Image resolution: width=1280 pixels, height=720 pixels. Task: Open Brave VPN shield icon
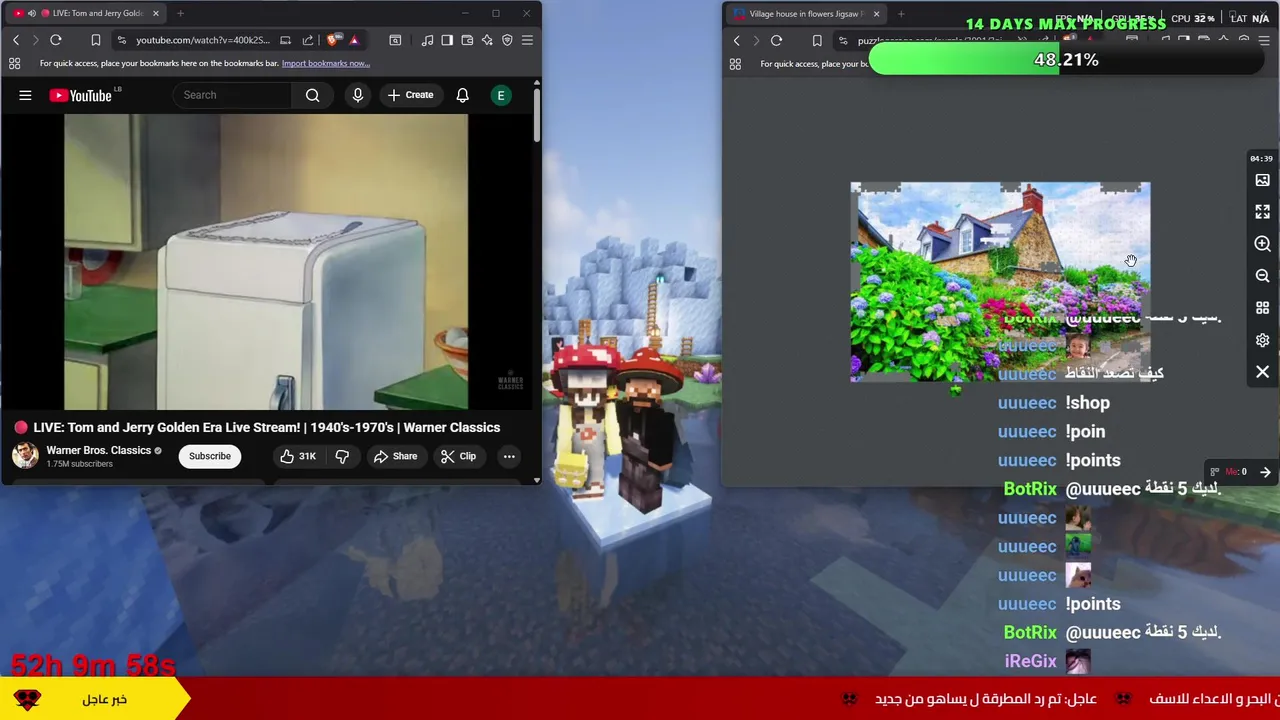click(x=507, y=40)
